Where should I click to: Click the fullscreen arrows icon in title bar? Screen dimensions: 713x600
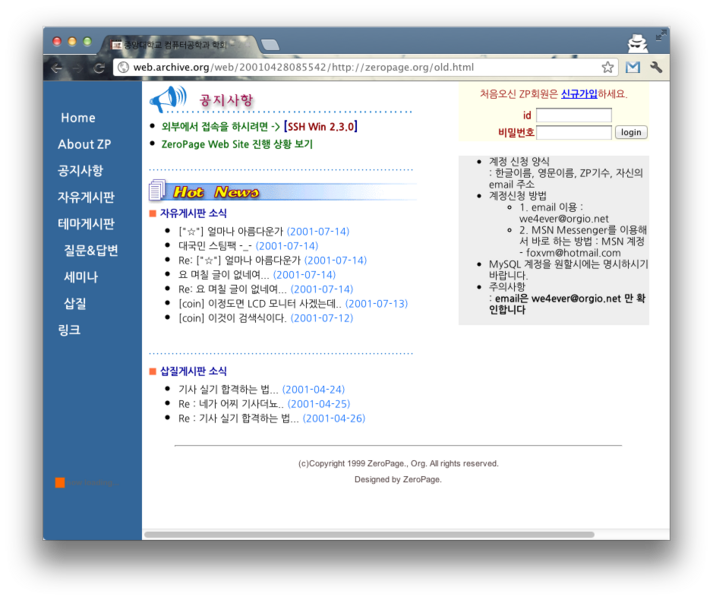point(661,35)
